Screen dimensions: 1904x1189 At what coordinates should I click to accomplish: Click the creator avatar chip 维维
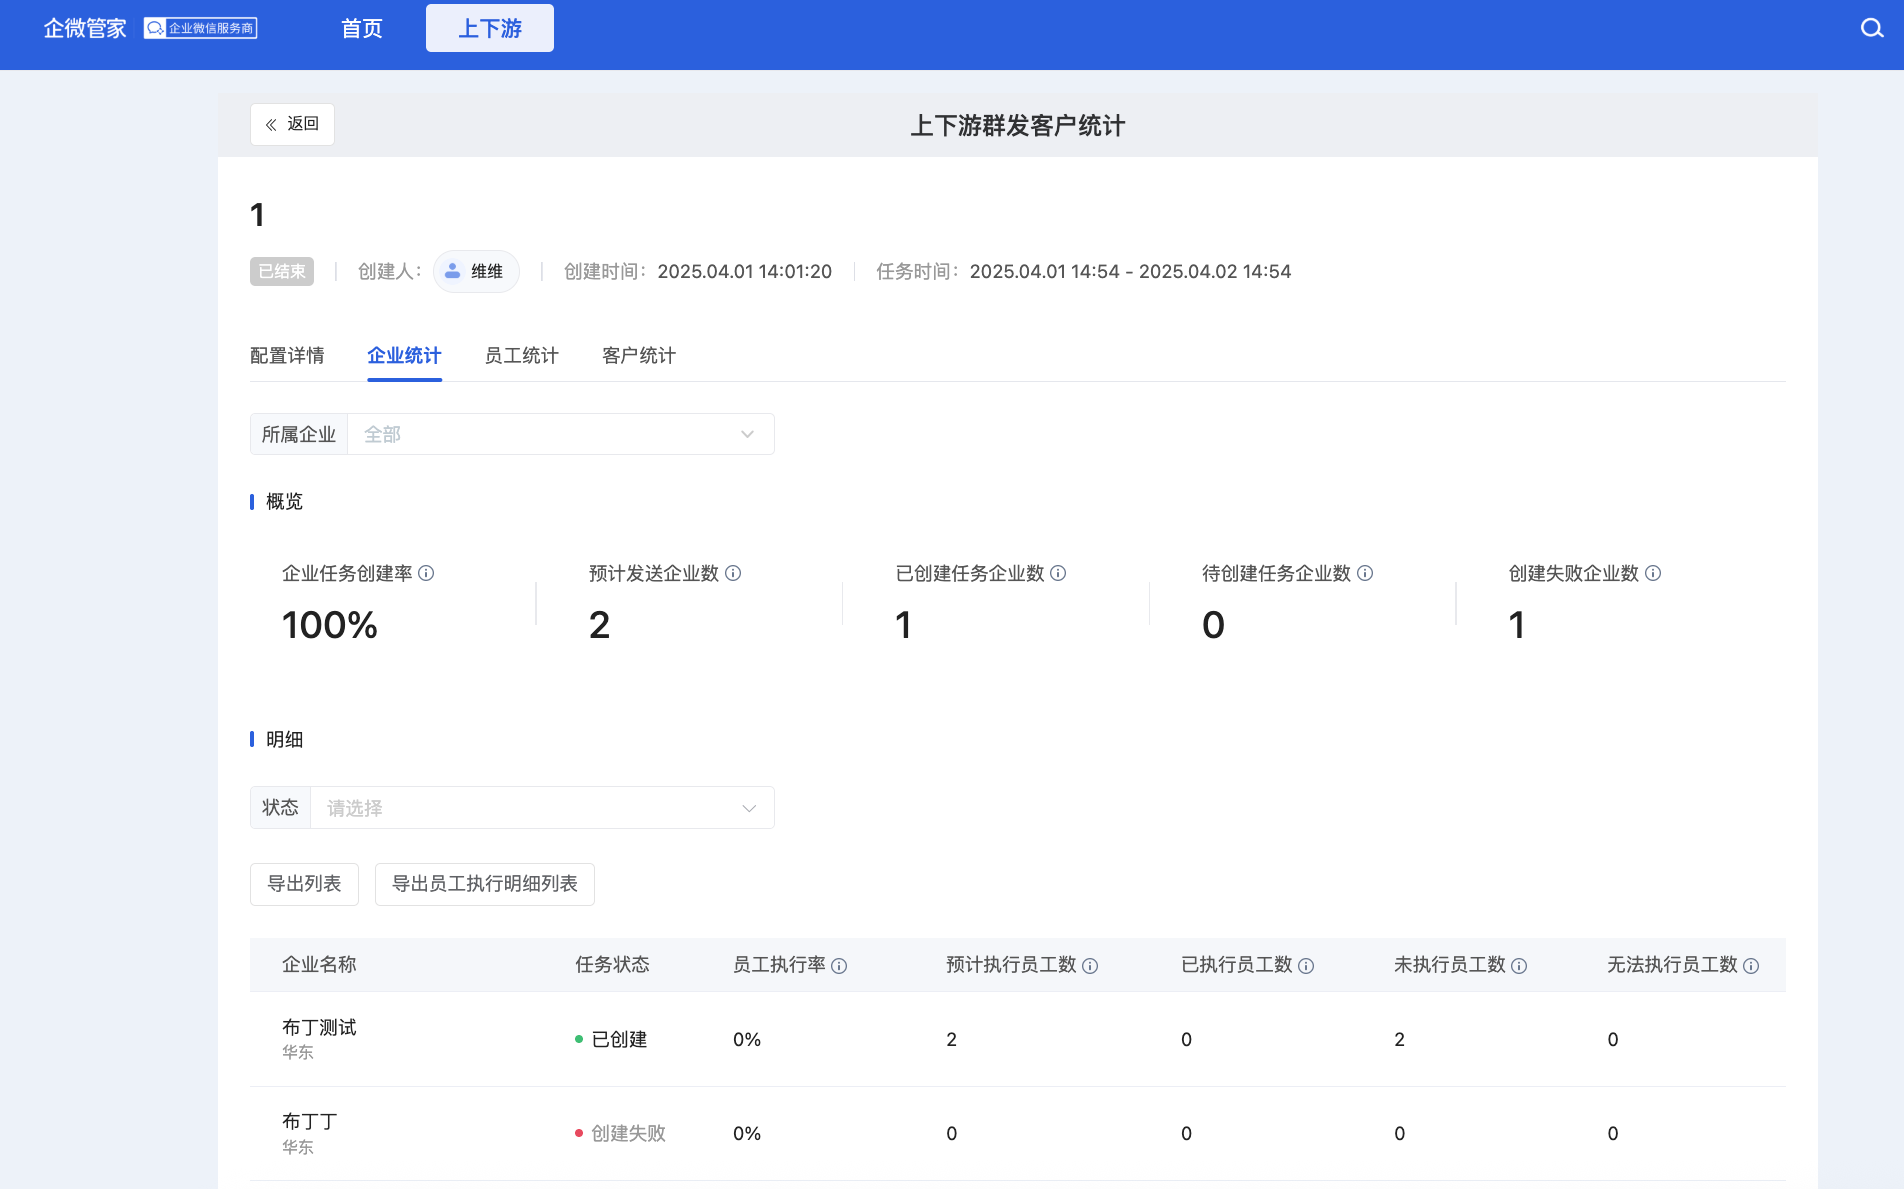point(476,271)
